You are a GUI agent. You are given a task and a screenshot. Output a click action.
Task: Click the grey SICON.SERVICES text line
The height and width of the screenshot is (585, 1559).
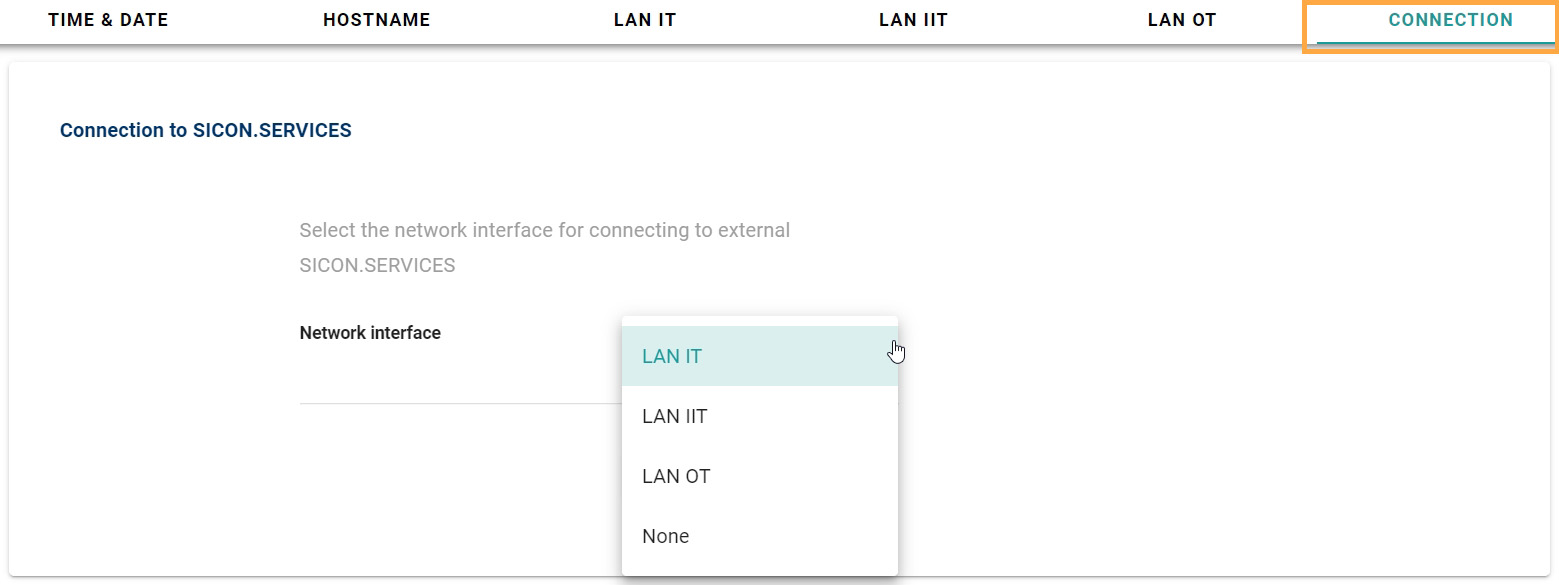pos(377,266)
